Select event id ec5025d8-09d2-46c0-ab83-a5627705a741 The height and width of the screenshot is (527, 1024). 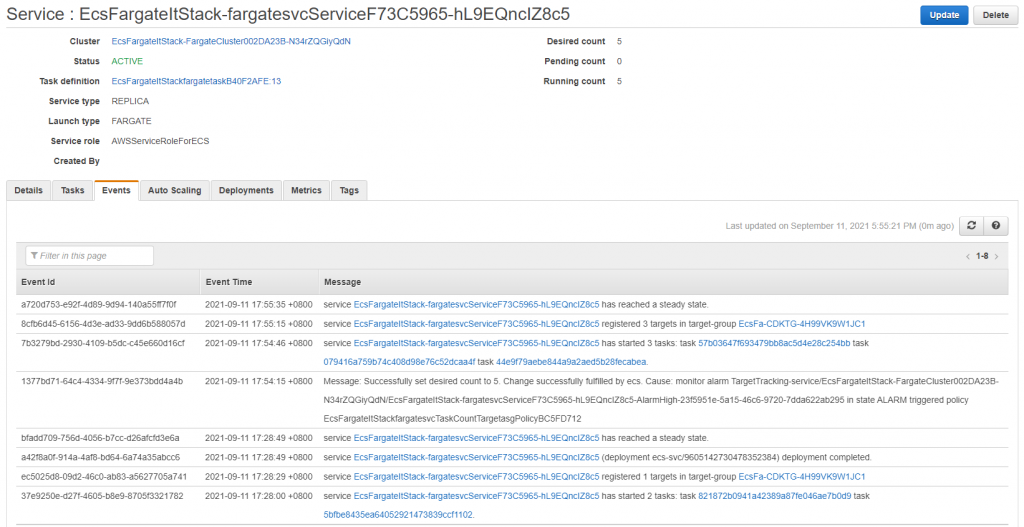[104, 477]
